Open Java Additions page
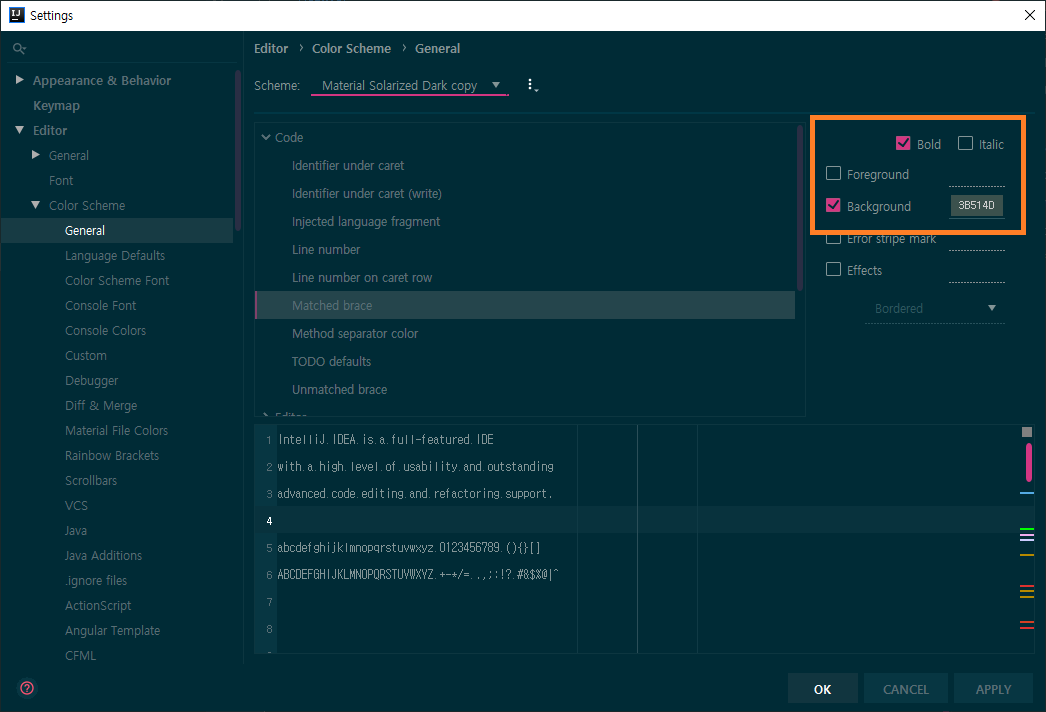This screenshot has height=712, width=1046. point(103,556)
